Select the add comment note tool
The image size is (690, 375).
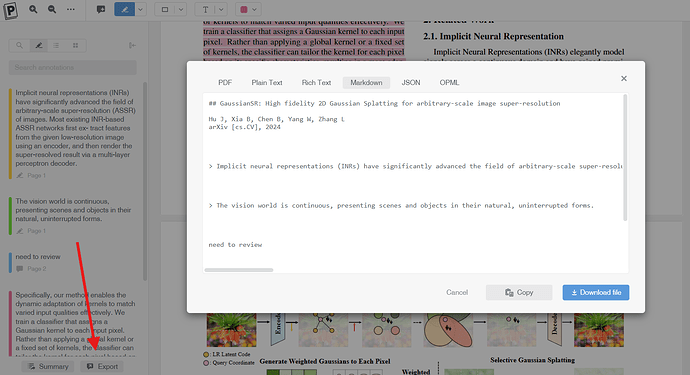(101, 9)
